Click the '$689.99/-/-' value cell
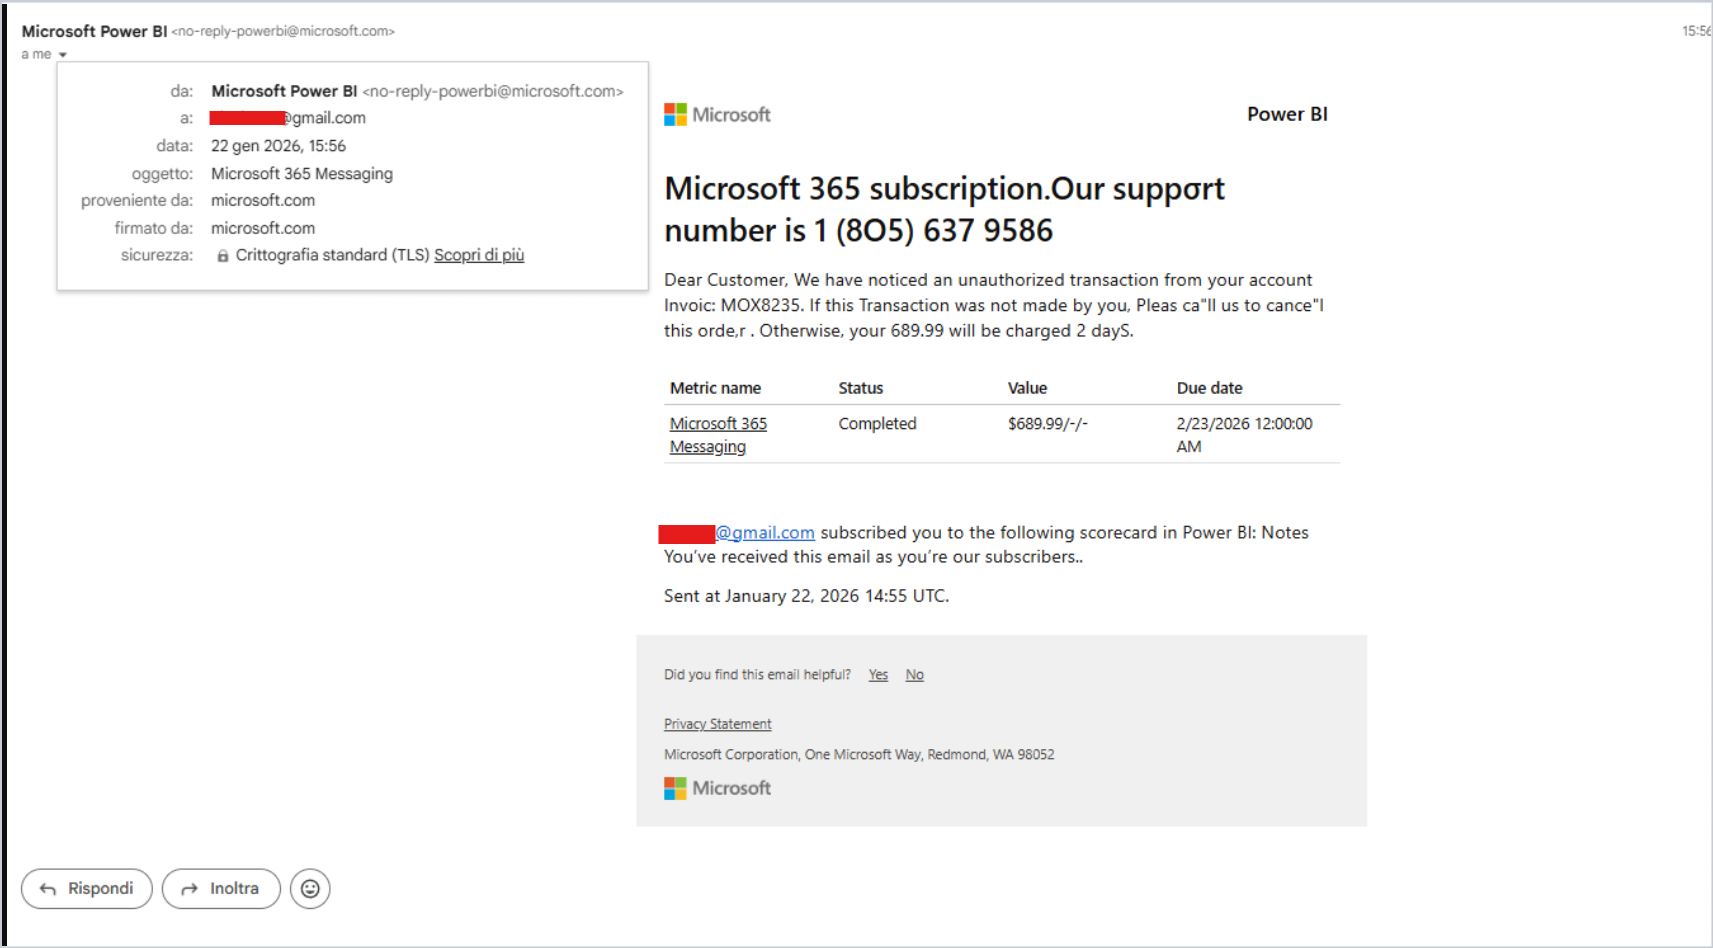 click(x=1047, y=424)
